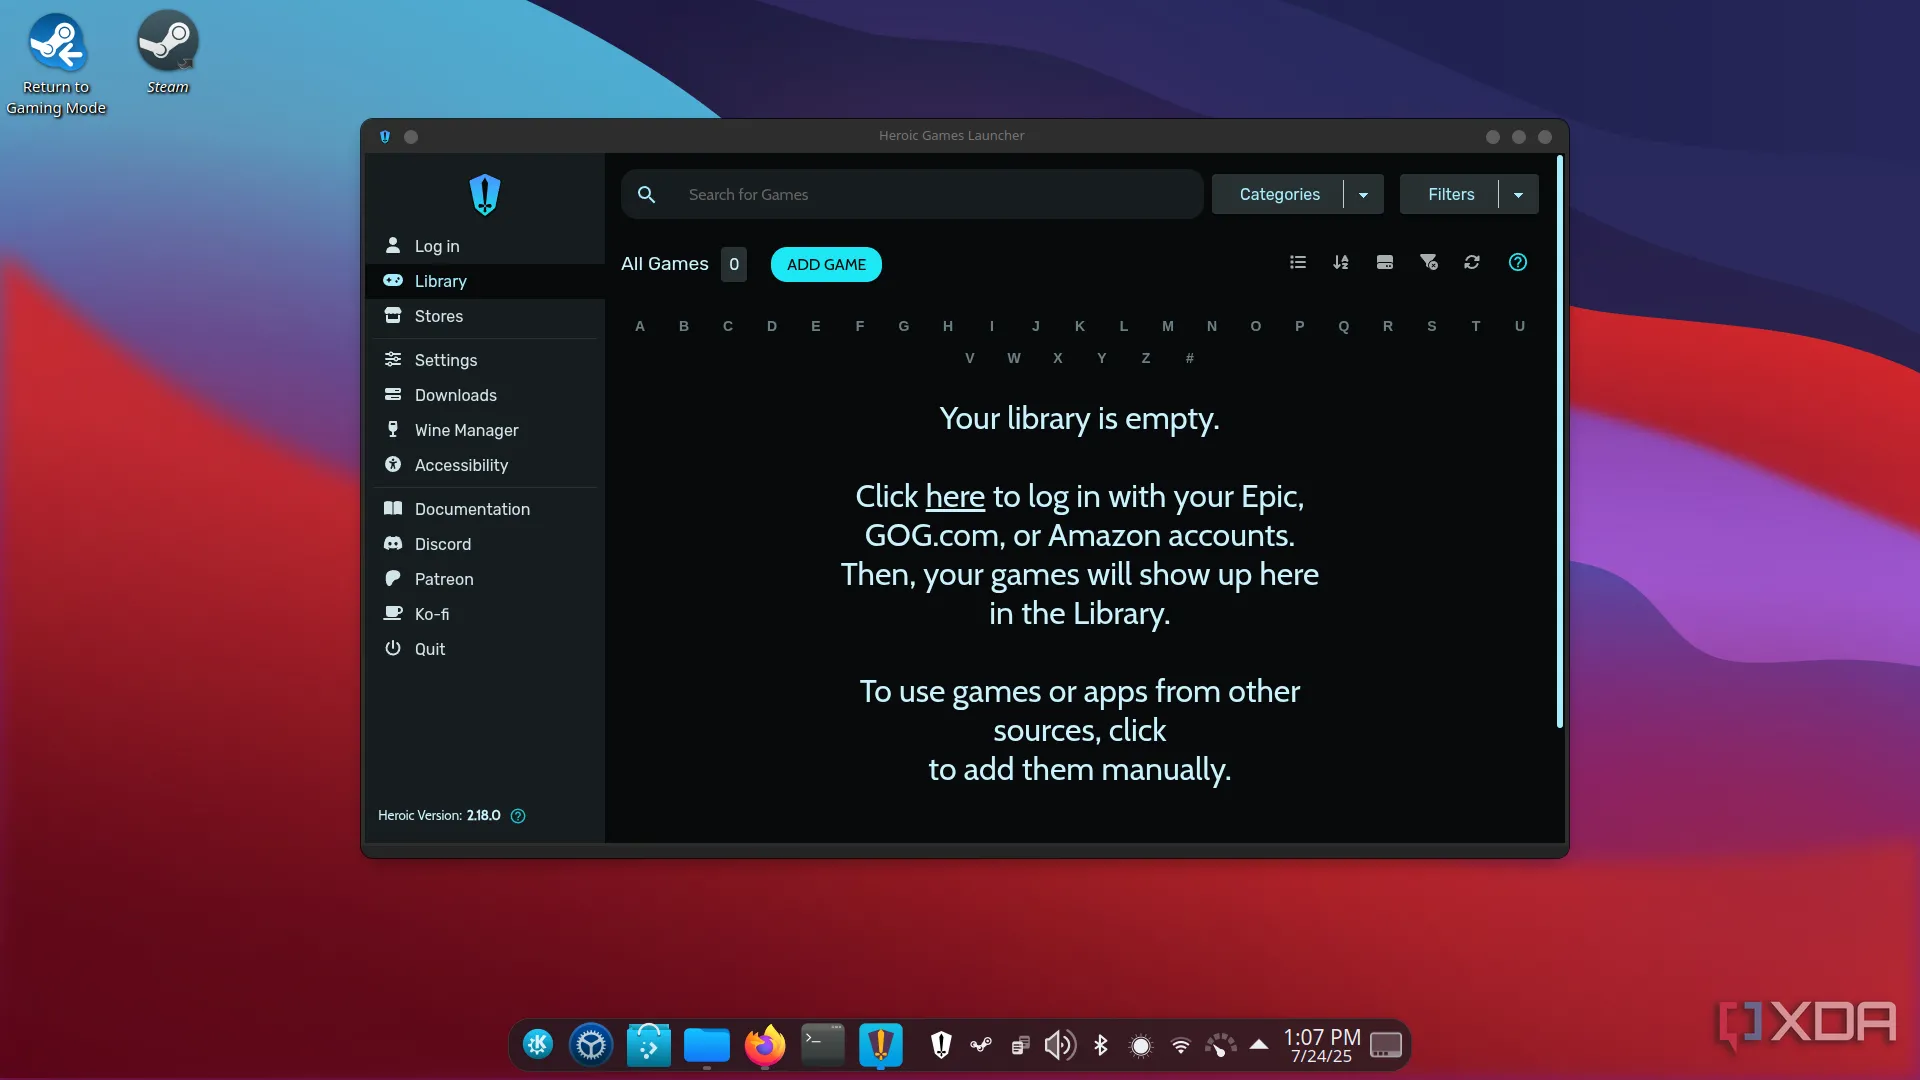Open the Dolphin file manager in taskbar

[x=707, y=1045]
